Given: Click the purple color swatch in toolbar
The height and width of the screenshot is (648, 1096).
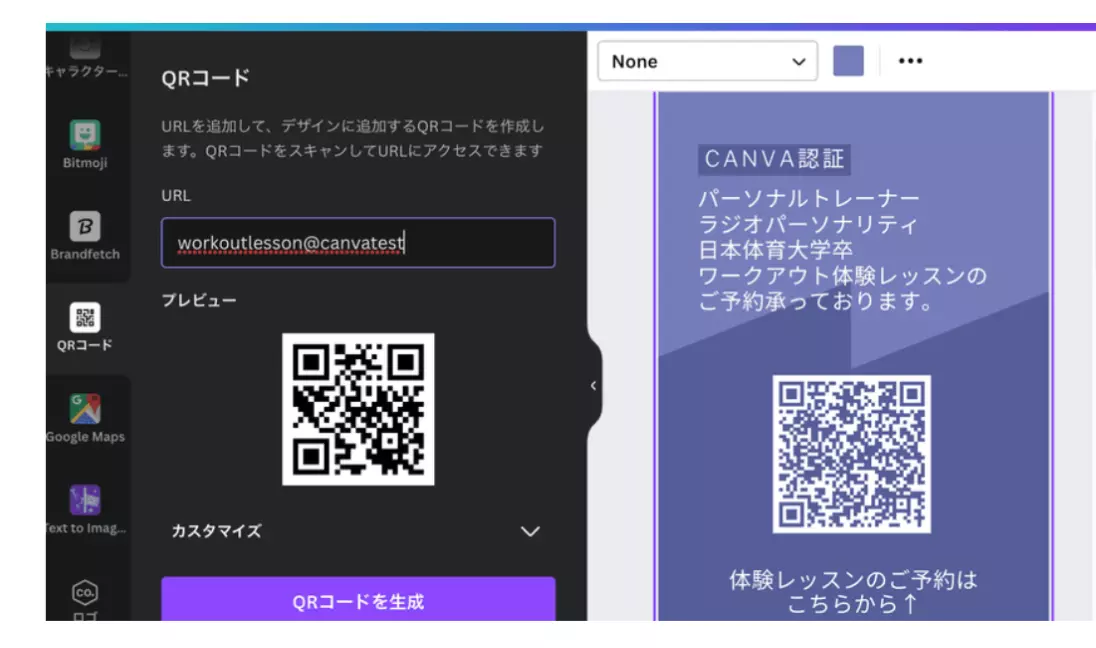Looking at the screenshot, I should coord(848,61).
